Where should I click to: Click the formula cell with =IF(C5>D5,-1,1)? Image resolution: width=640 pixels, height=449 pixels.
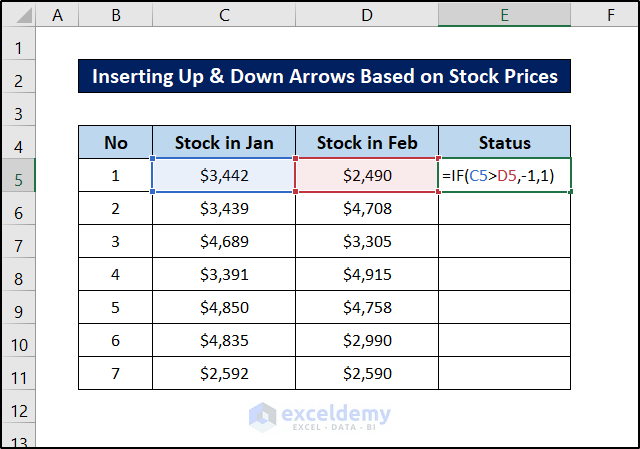click(x=504, y=176)
